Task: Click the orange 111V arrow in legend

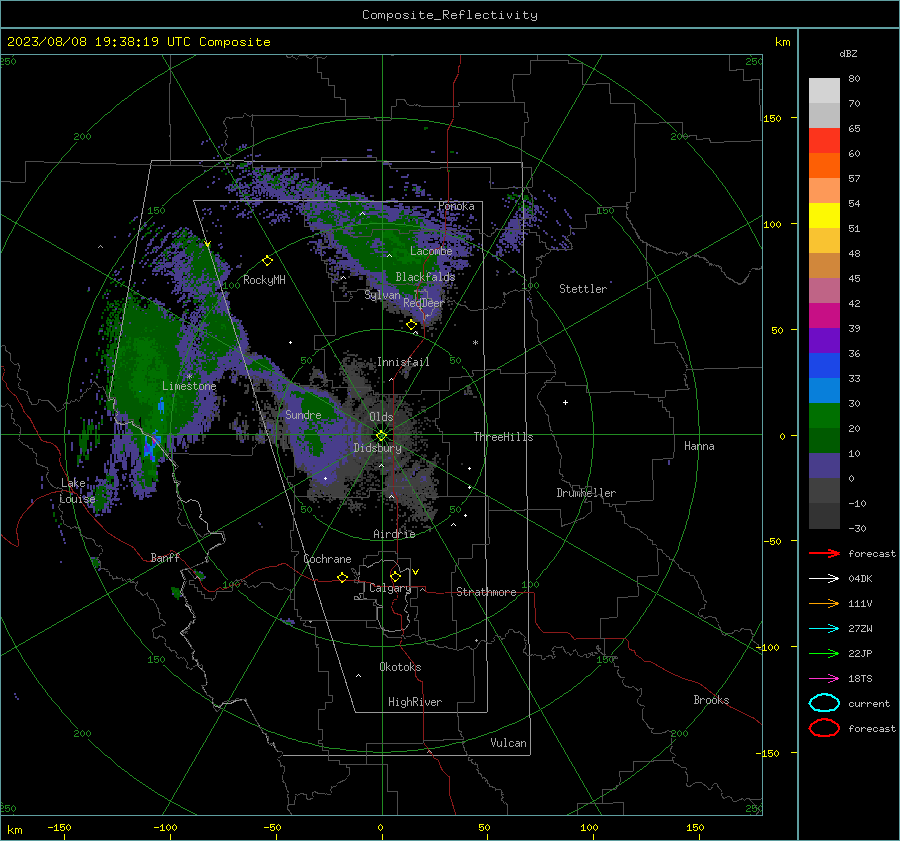Action: tap(824, 603)
